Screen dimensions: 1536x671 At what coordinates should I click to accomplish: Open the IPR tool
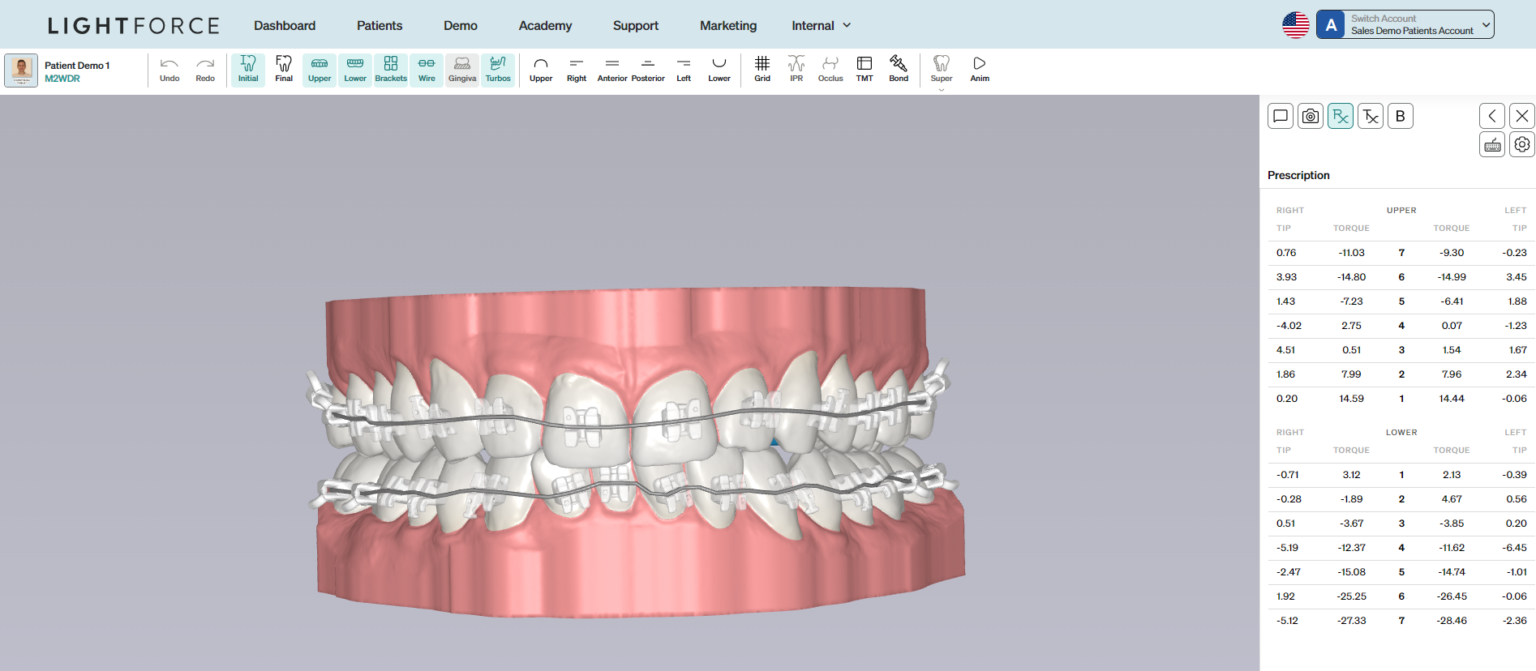click(796, 69)
